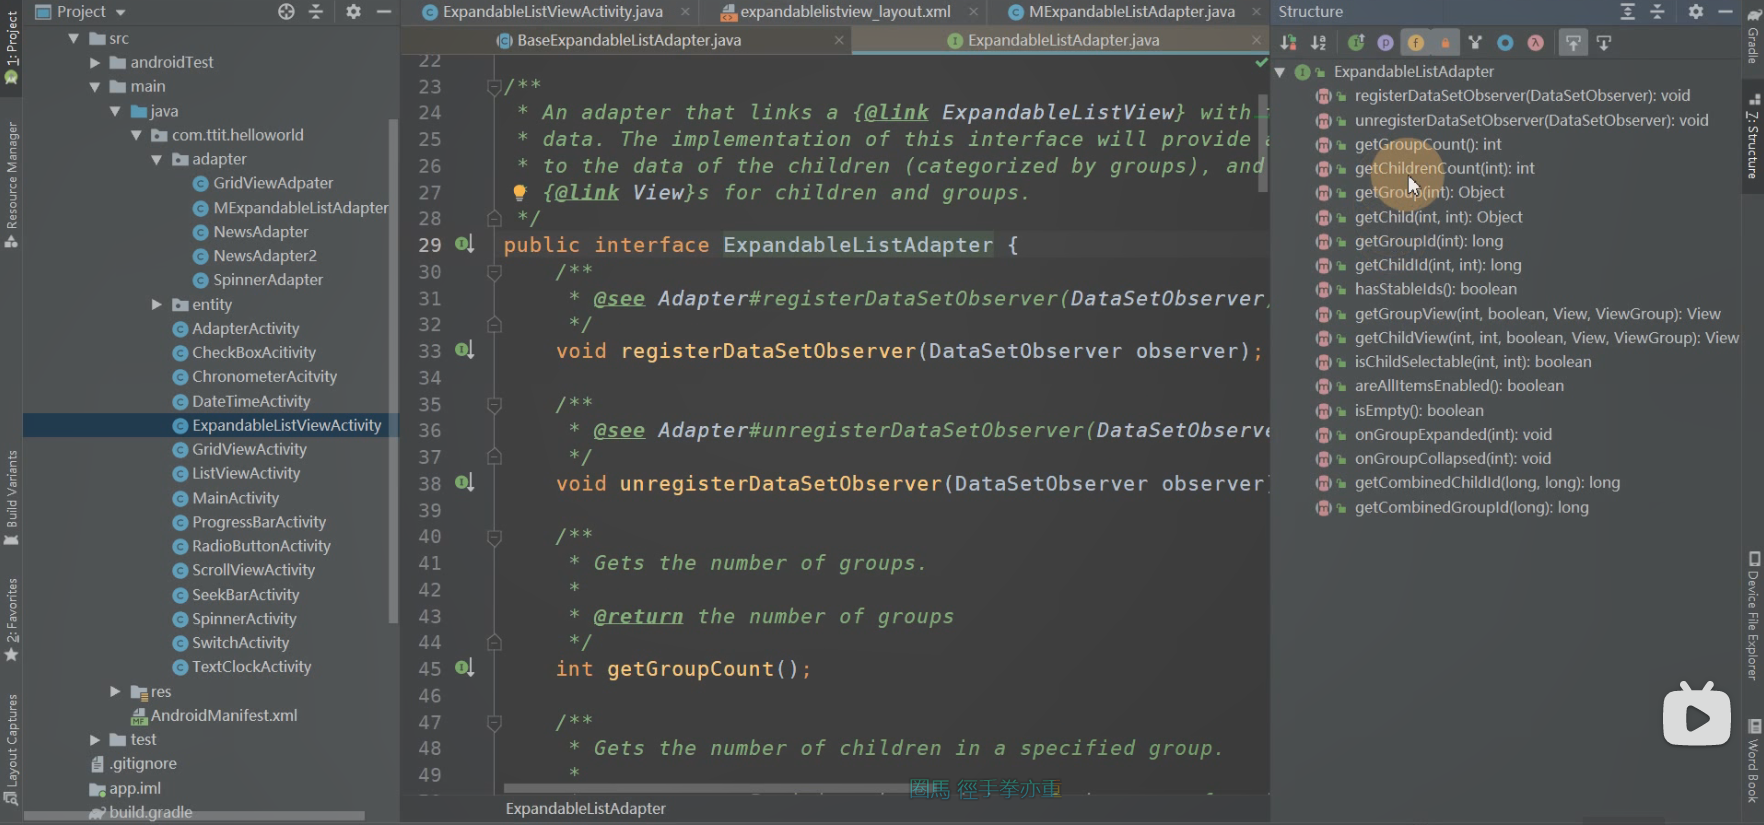
Task: Switch to ExpandableListViewActivity.java tab
Action: (x=552, y=12)
